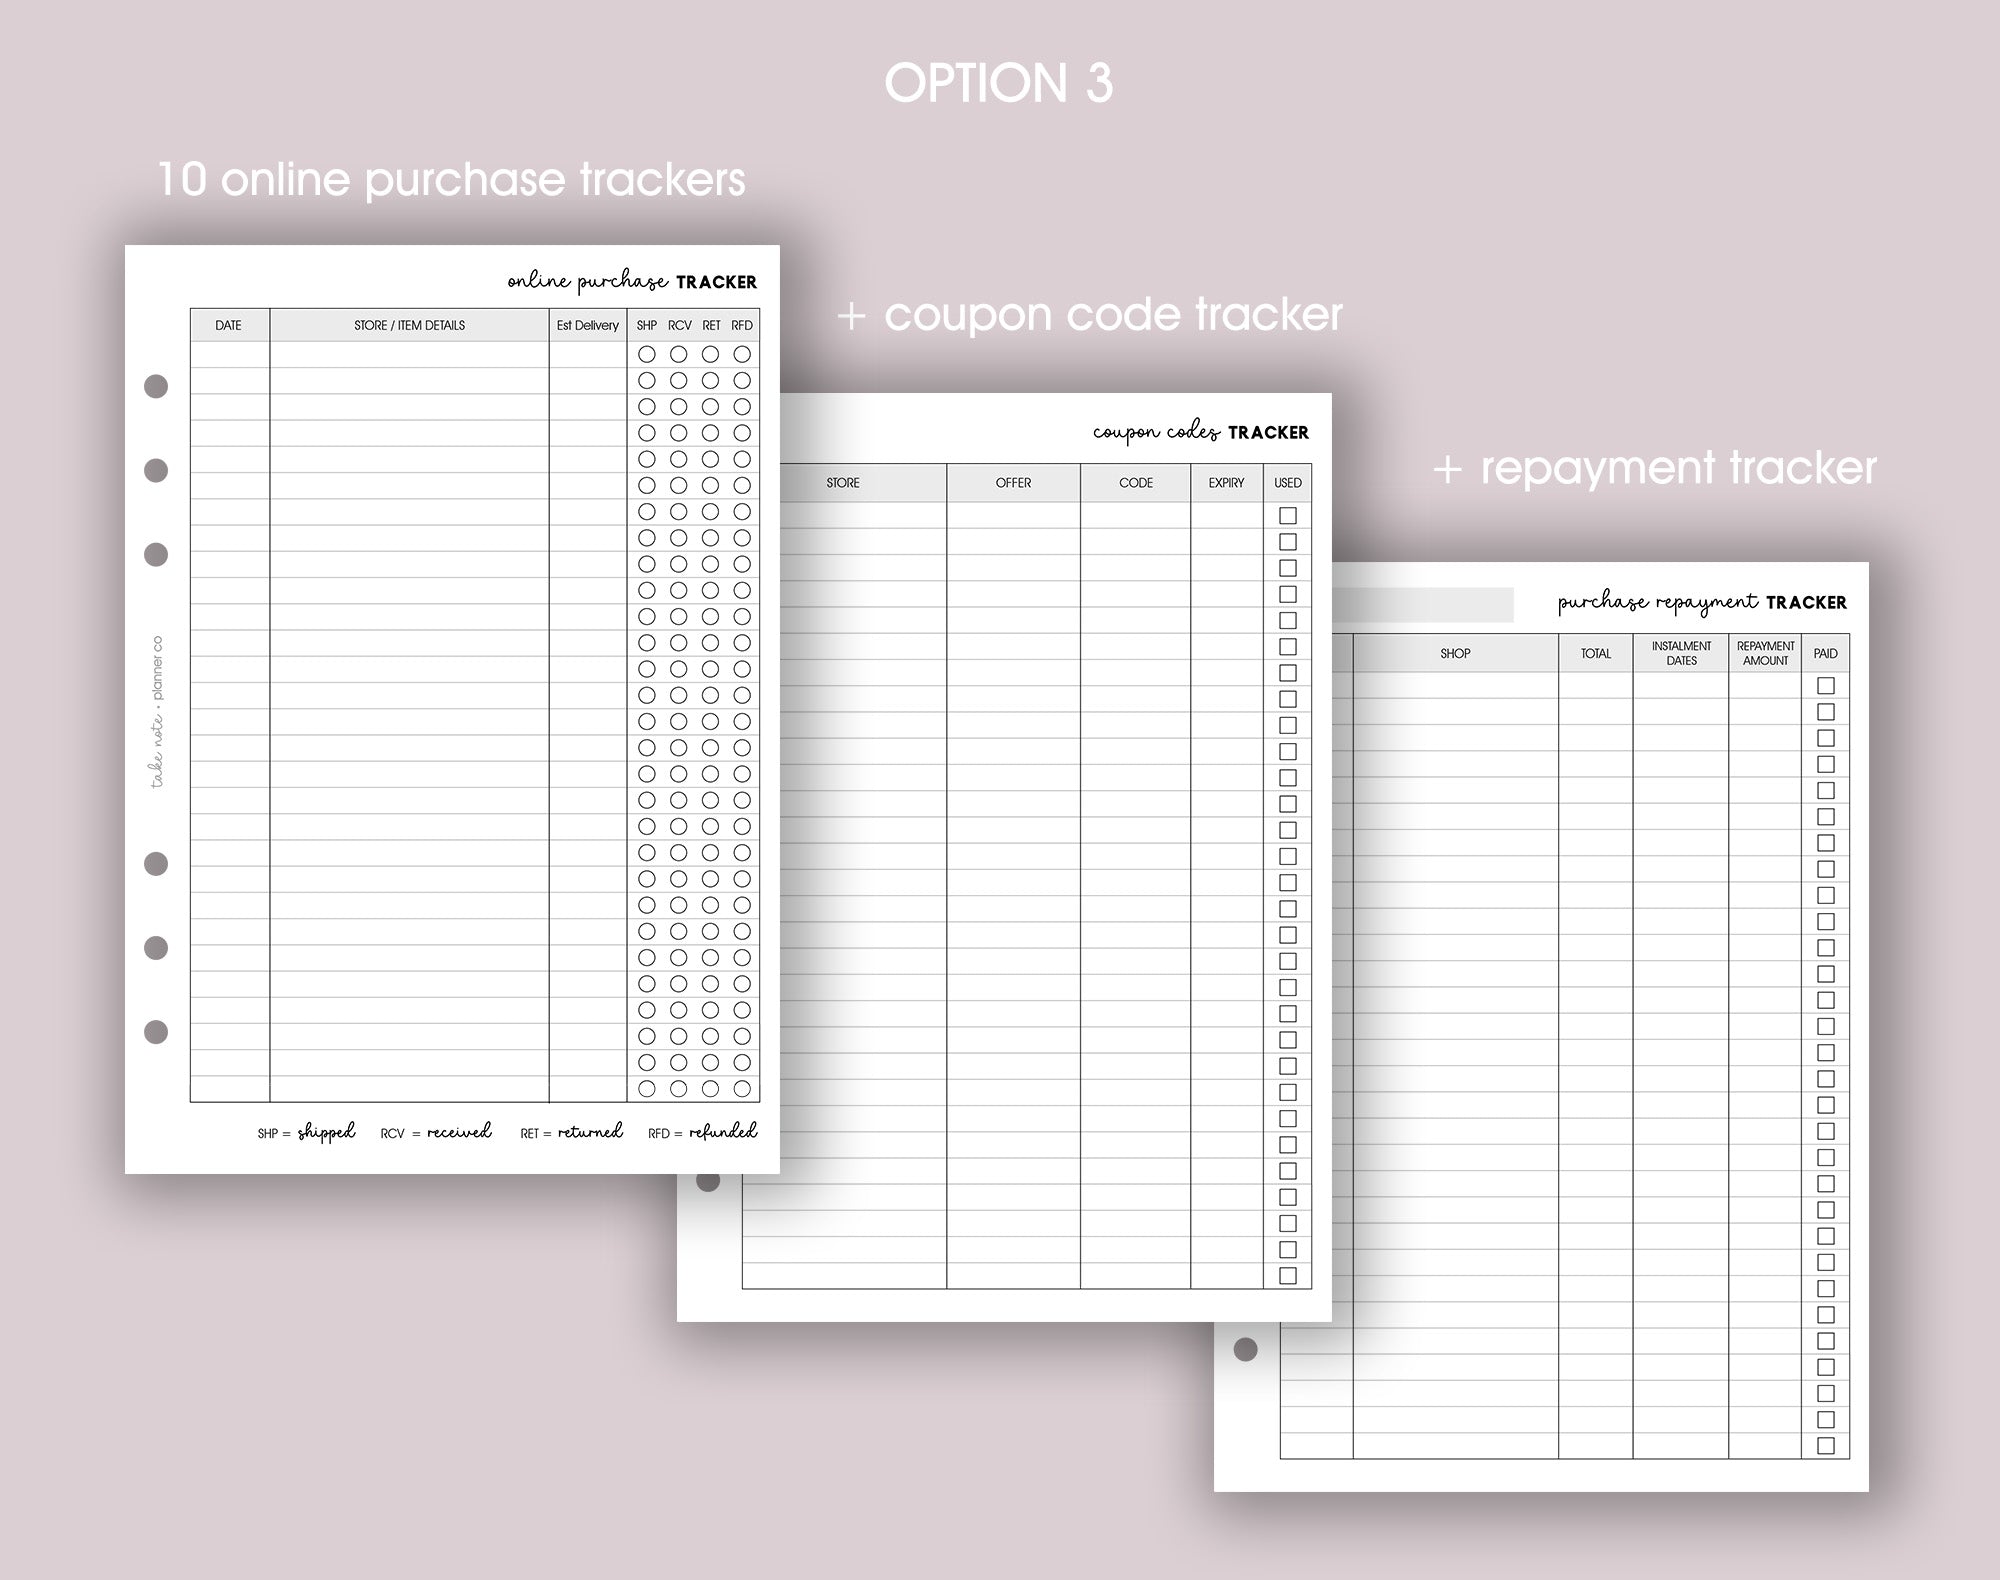Tick the bottommost checkbox under USED column
This screenshot has width=2000, height=1580.
1288,1276
